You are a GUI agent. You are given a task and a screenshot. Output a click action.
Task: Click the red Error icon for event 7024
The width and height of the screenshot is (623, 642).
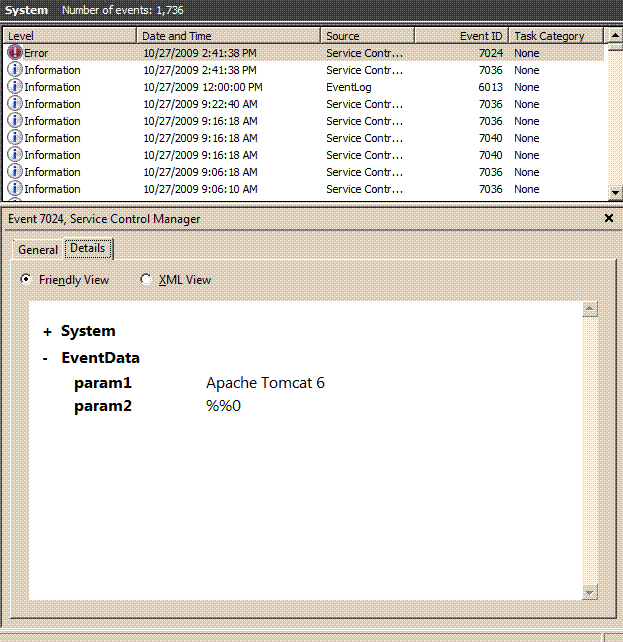click(15, 53)
